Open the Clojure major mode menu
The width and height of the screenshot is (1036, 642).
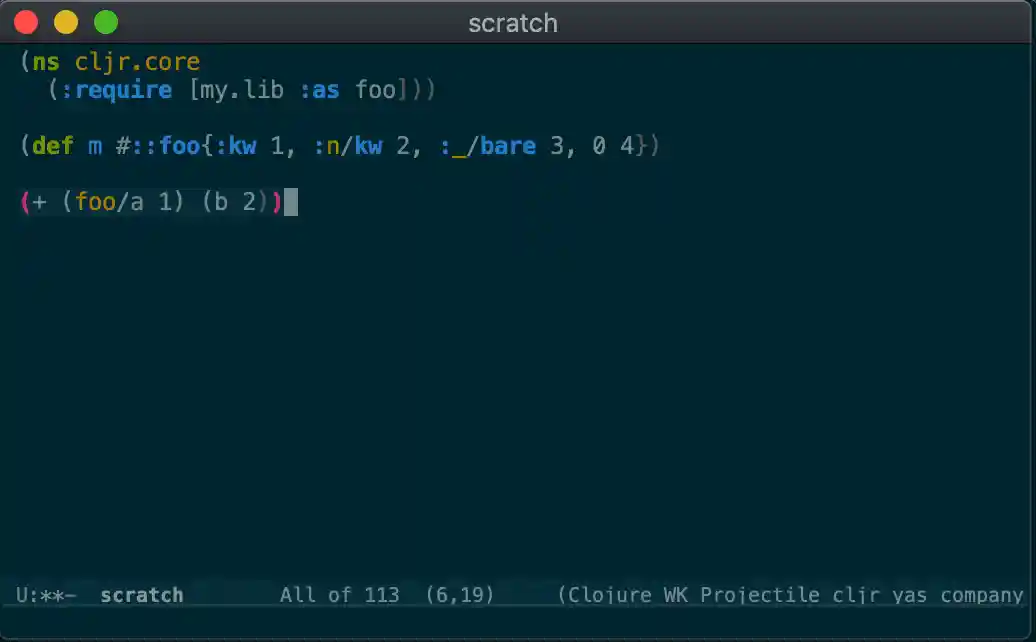coord(612,595)
